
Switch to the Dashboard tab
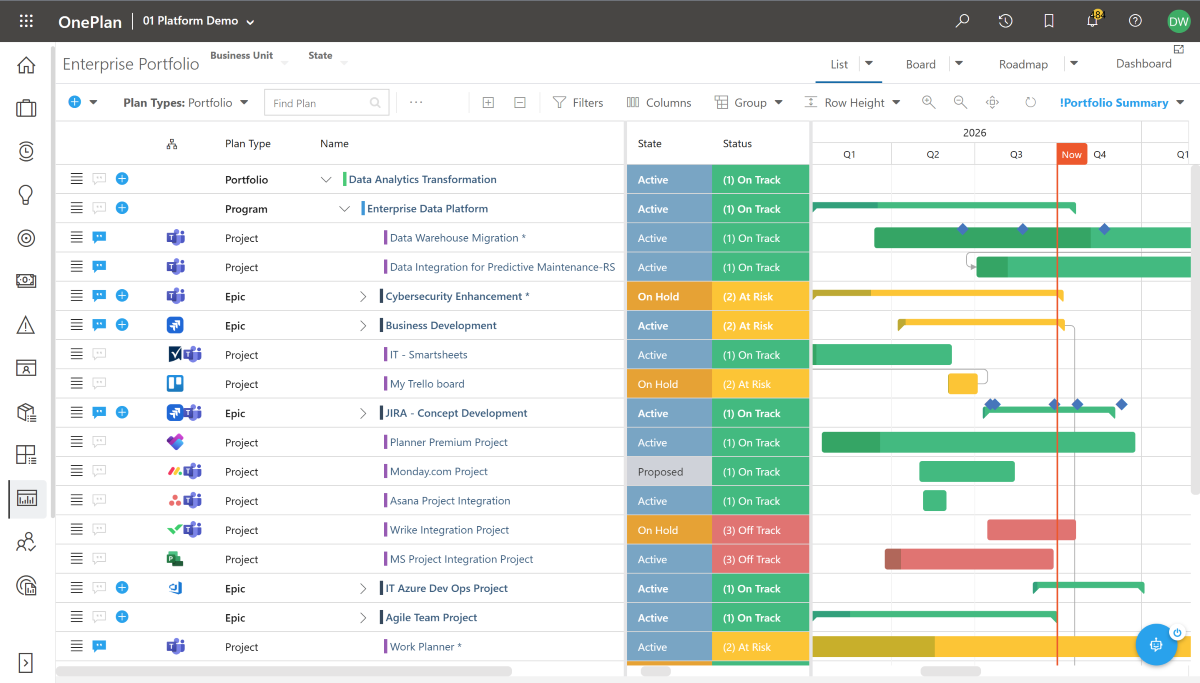click(x=1144, y=64)
